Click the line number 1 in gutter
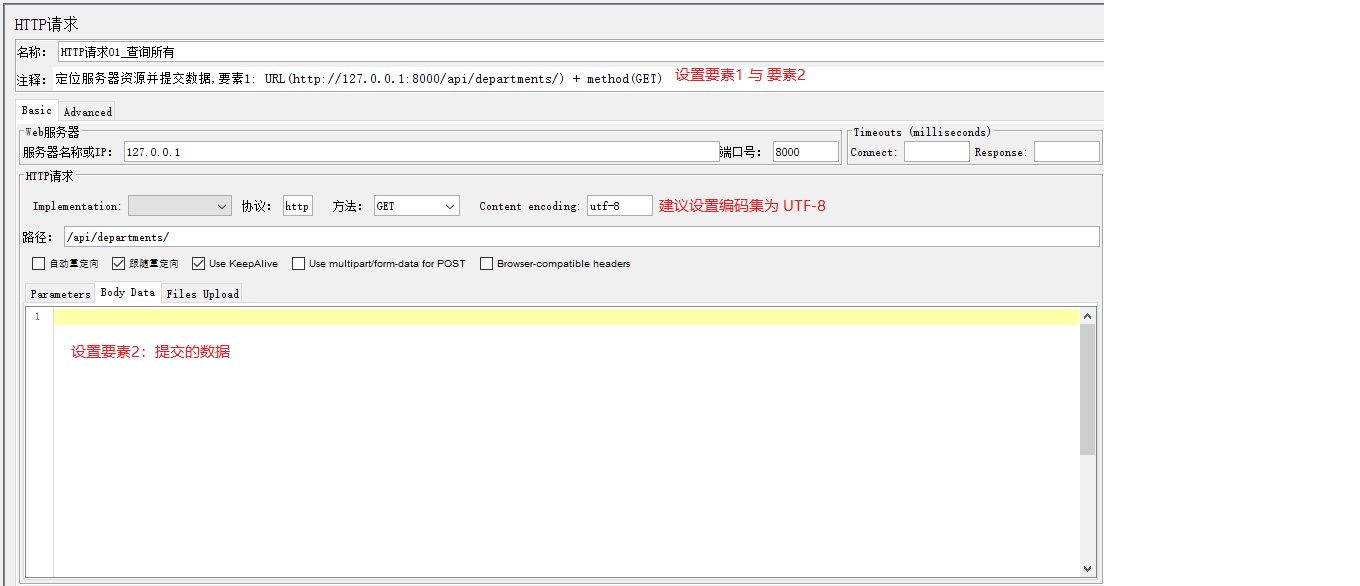 (x=37, y=317)
